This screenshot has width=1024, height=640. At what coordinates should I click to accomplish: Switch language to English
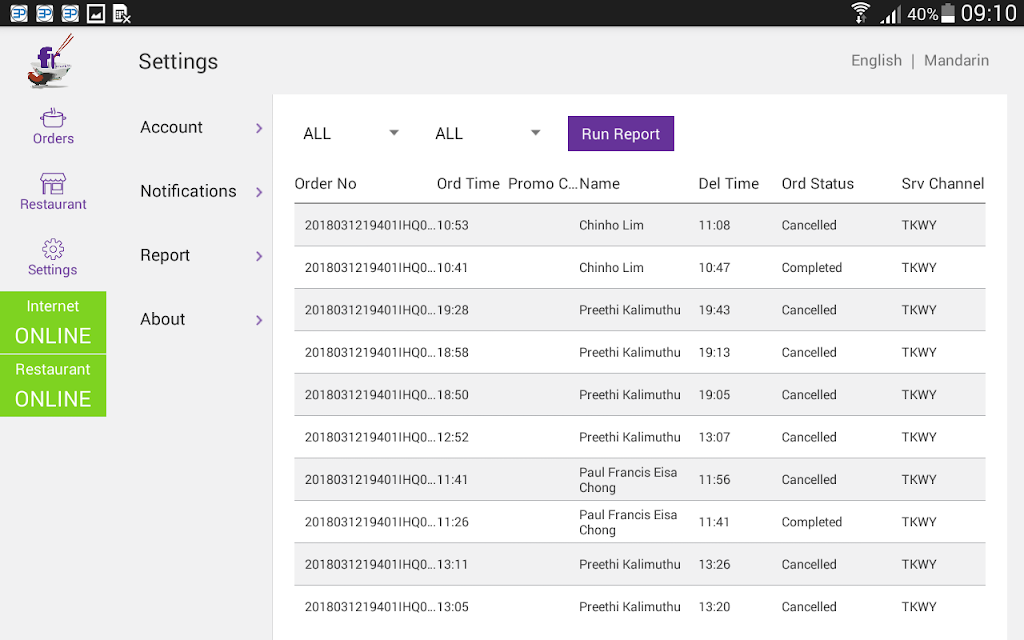(876, 60)
